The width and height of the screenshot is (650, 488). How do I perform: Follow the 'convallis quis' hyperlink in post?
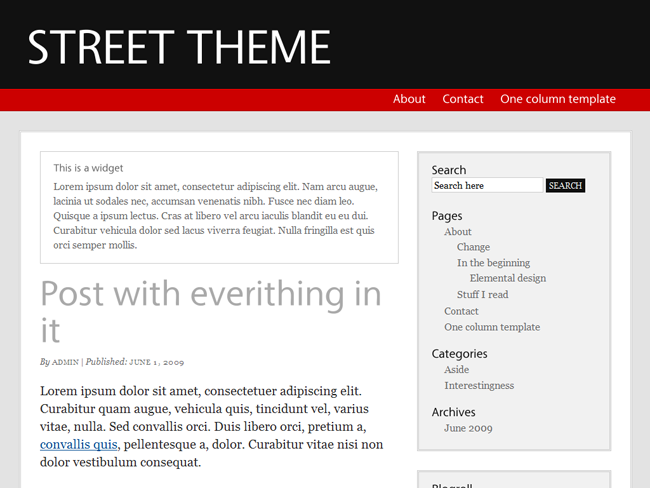[x=78, y=444]
